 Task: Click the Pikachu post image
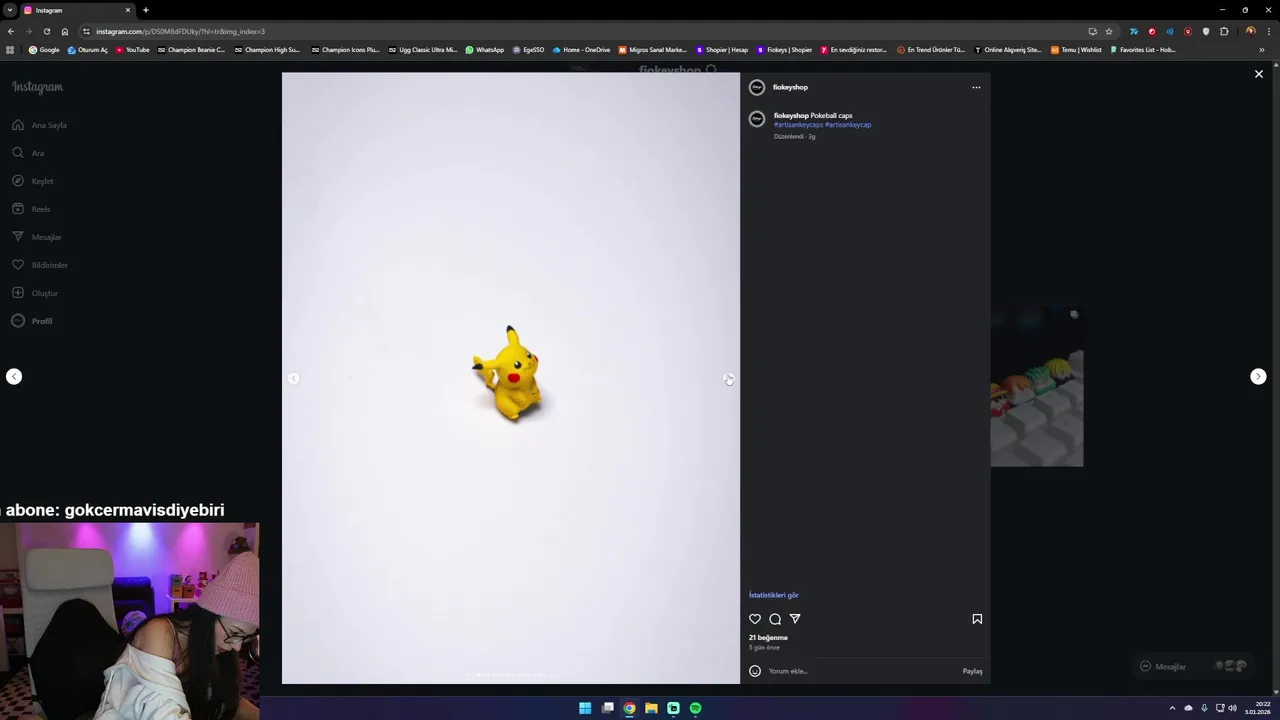coord(511,378)
